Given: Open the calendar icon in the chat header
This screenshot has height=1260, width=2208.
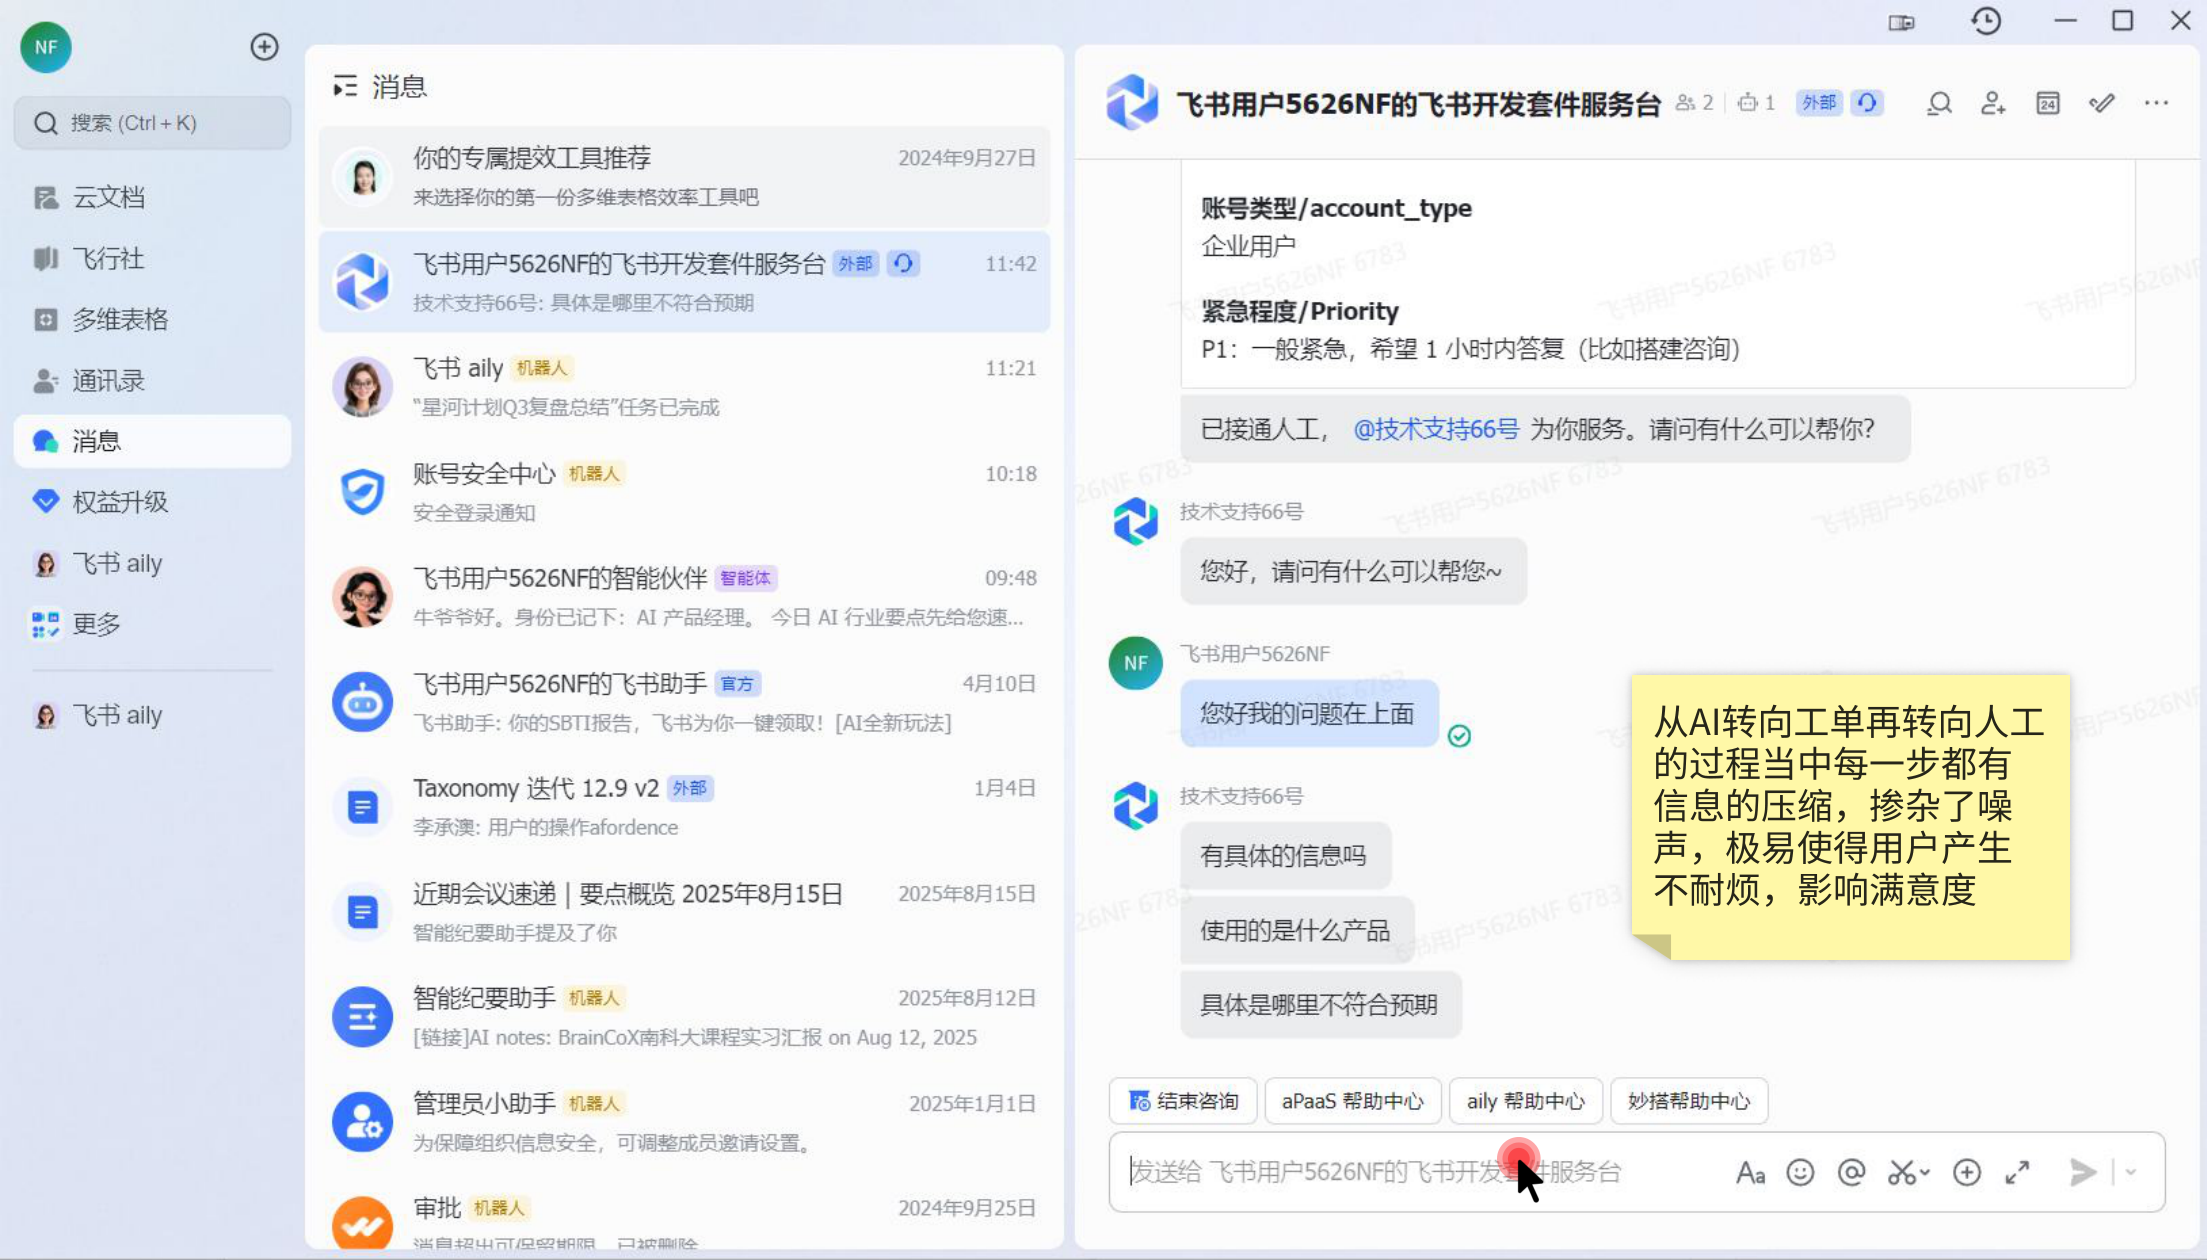Looking at the screenshot, I should click(x=2047, y=103).
